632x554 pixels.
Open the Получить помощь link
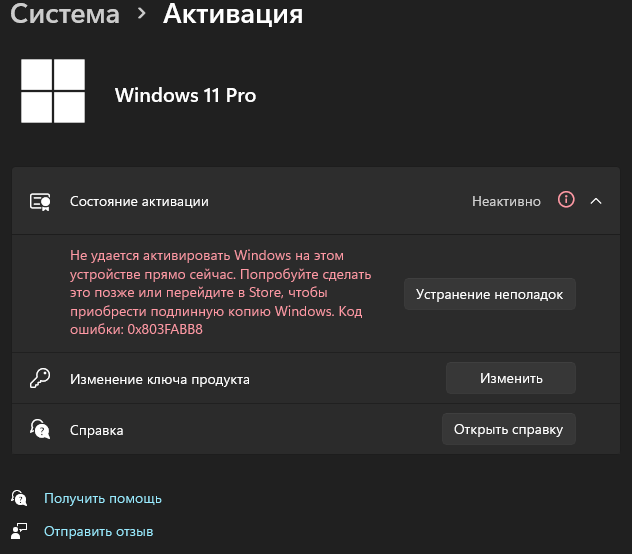pyautogui.click(x=103, y=498)
